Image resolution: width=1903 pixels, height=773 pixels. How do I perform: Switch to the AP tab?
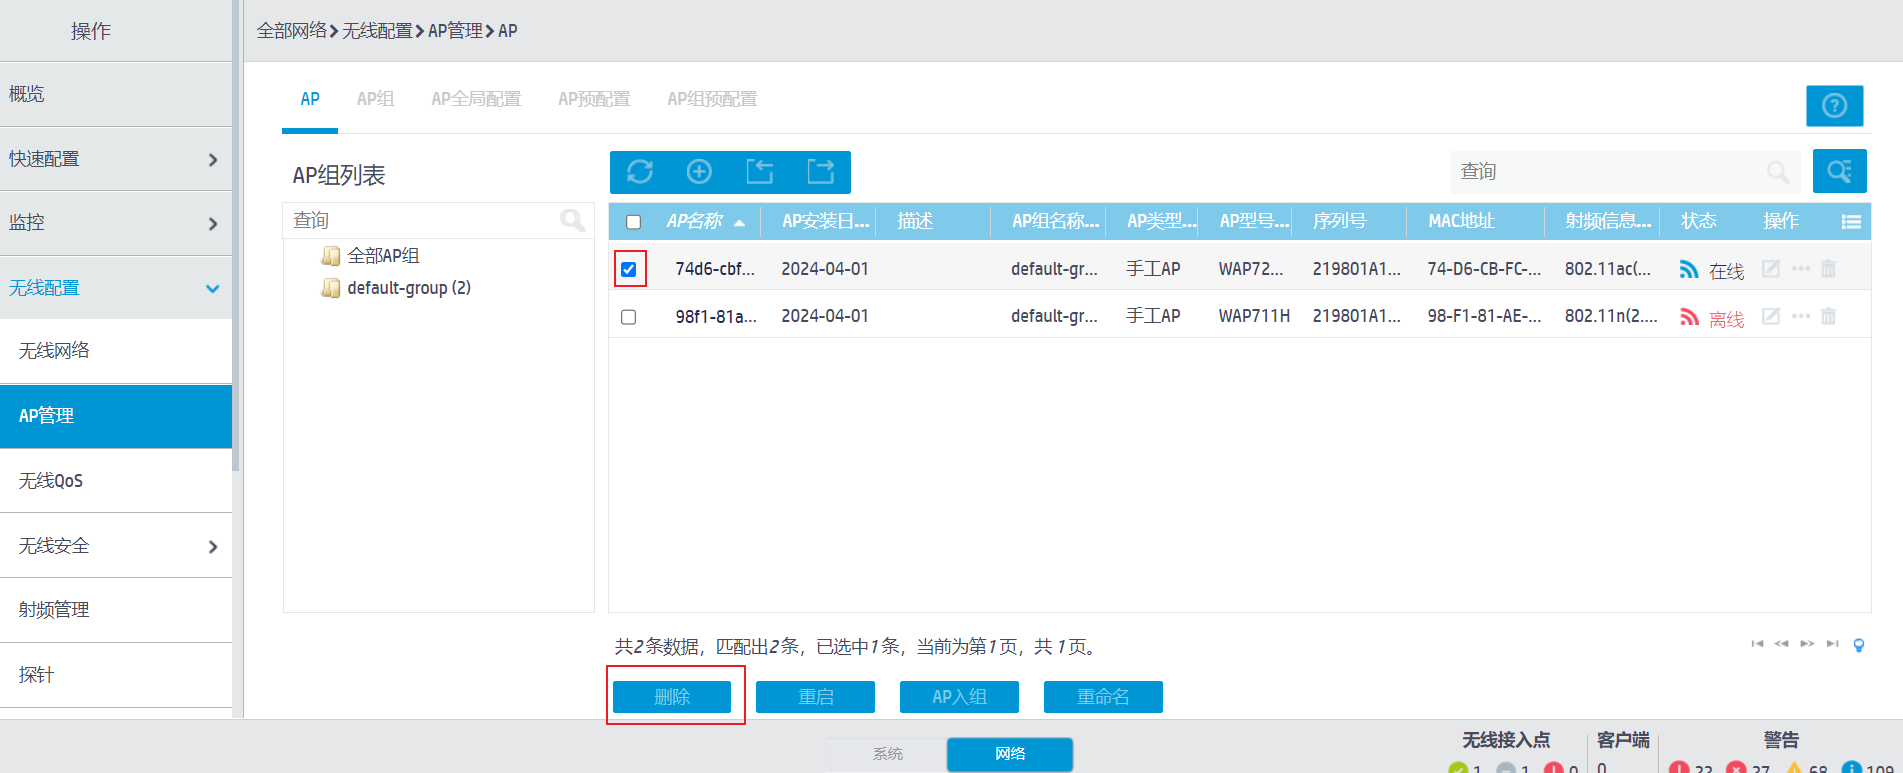point(310,99)
